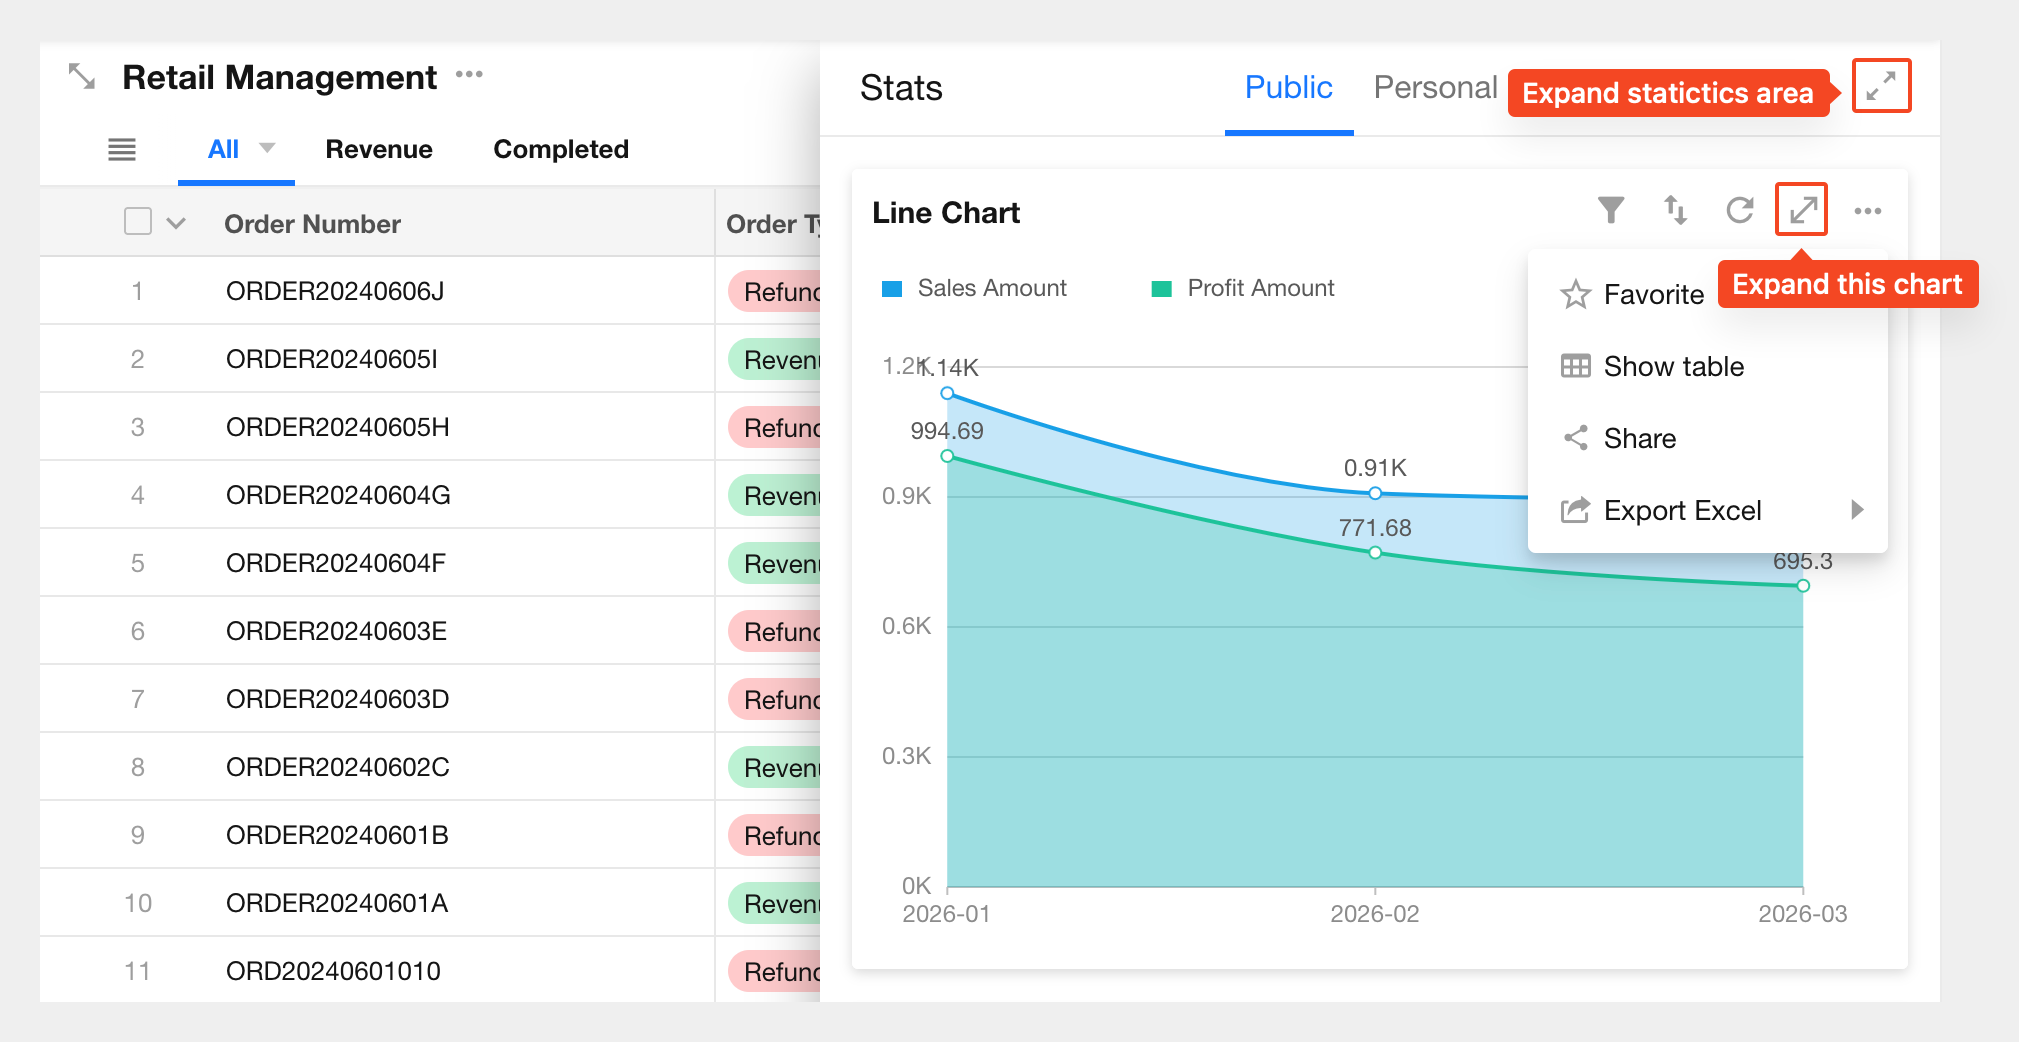Choose Show table from the menu
The image size is (2019, 1042).
point(1673,367)
